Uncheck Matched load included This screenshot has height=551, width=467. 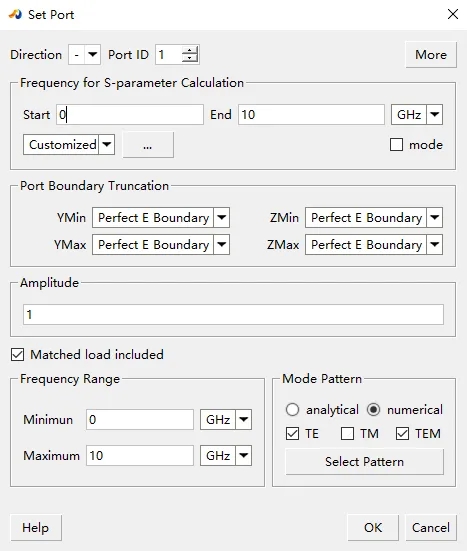[x=17, y=355]
